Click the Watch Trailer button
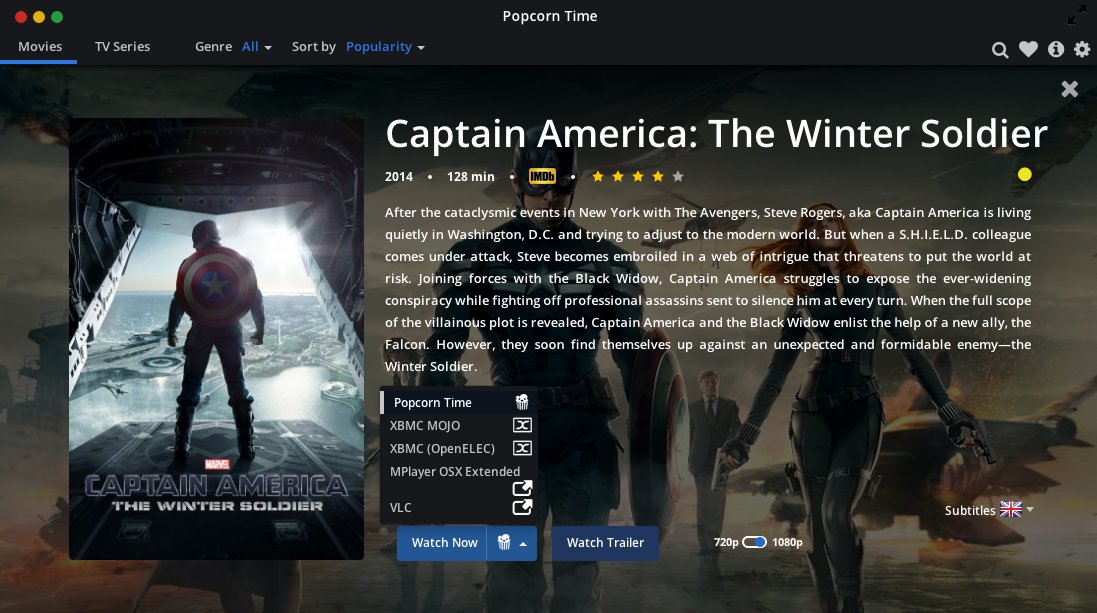The image size is (1097, 613). click(x=605, y=543)
